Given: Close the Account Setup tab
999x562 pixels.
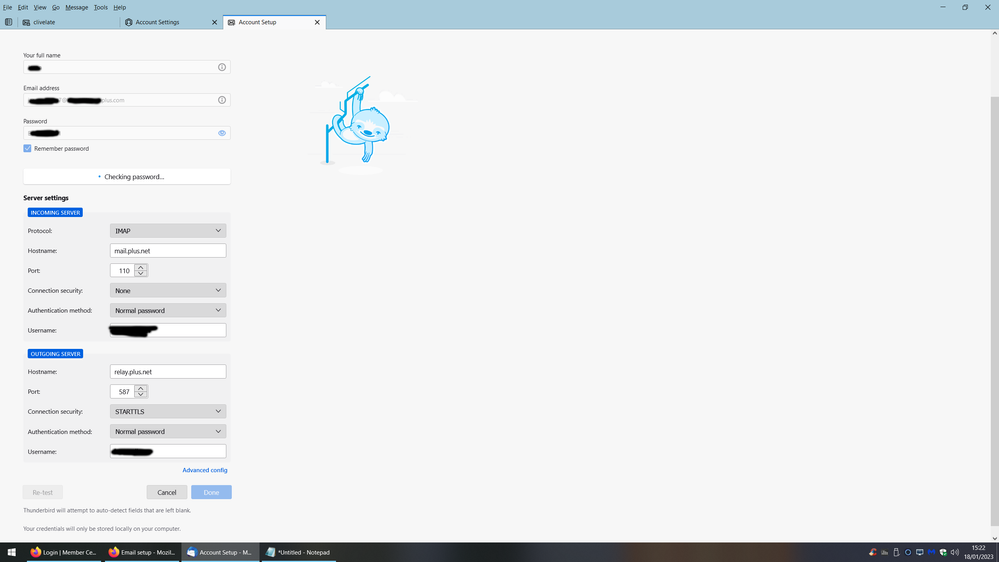Looking at the screenshot, I should tap(317, 22).
